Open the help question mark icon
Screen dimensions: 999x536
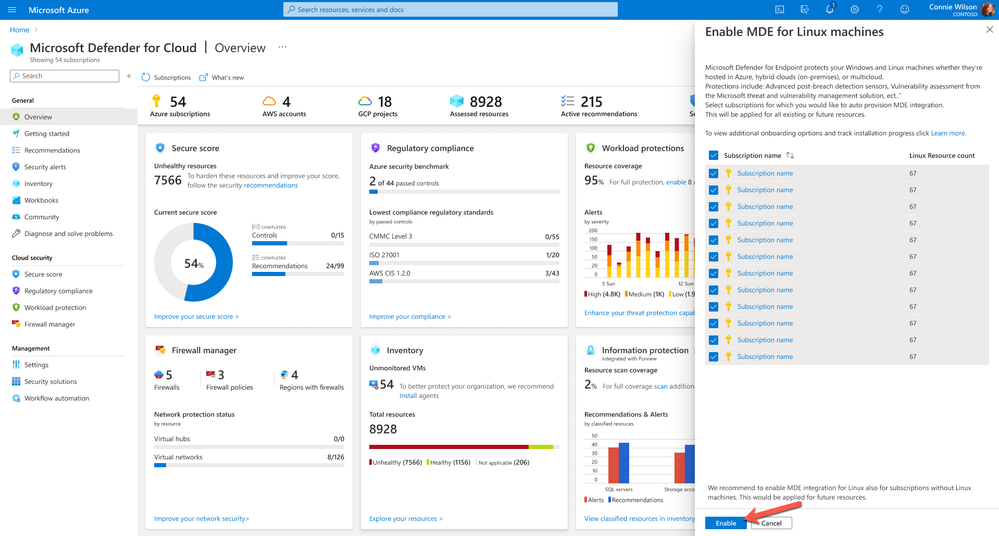(x=879, y=10)
